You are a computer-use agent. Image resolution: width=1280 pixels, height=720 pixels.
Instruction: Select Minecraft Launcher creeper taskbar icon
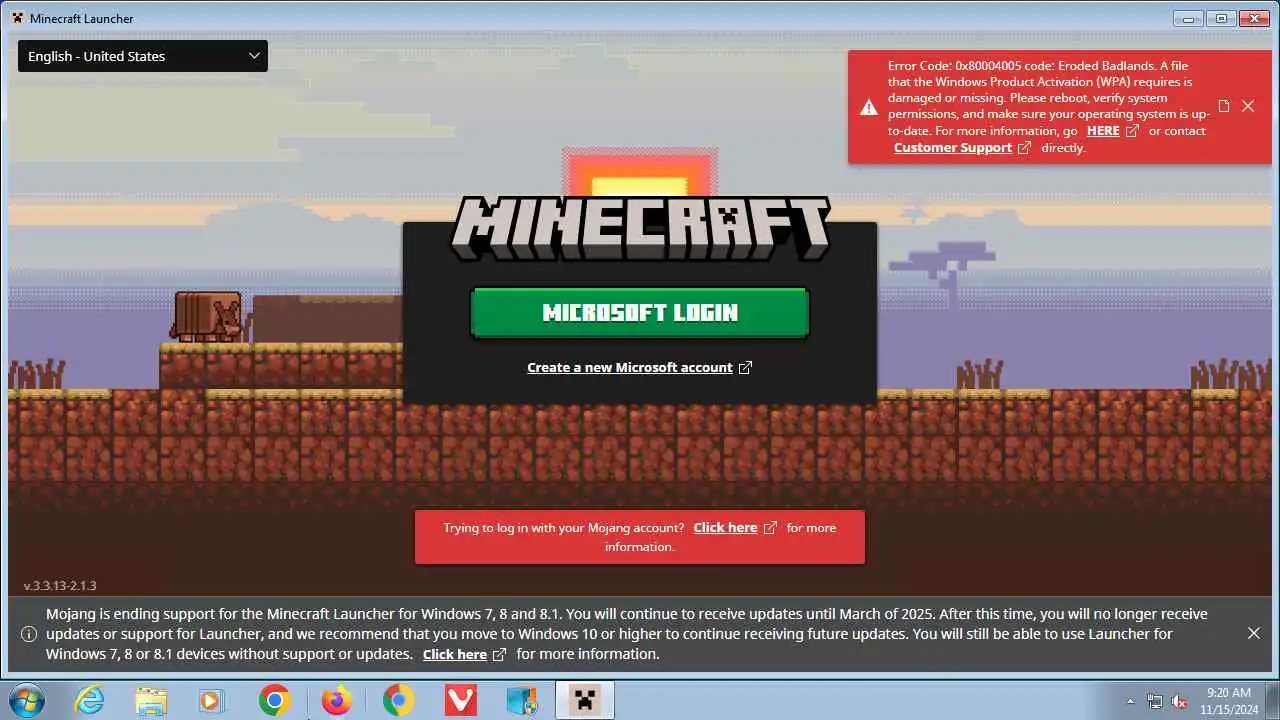[x=584, y=701]
